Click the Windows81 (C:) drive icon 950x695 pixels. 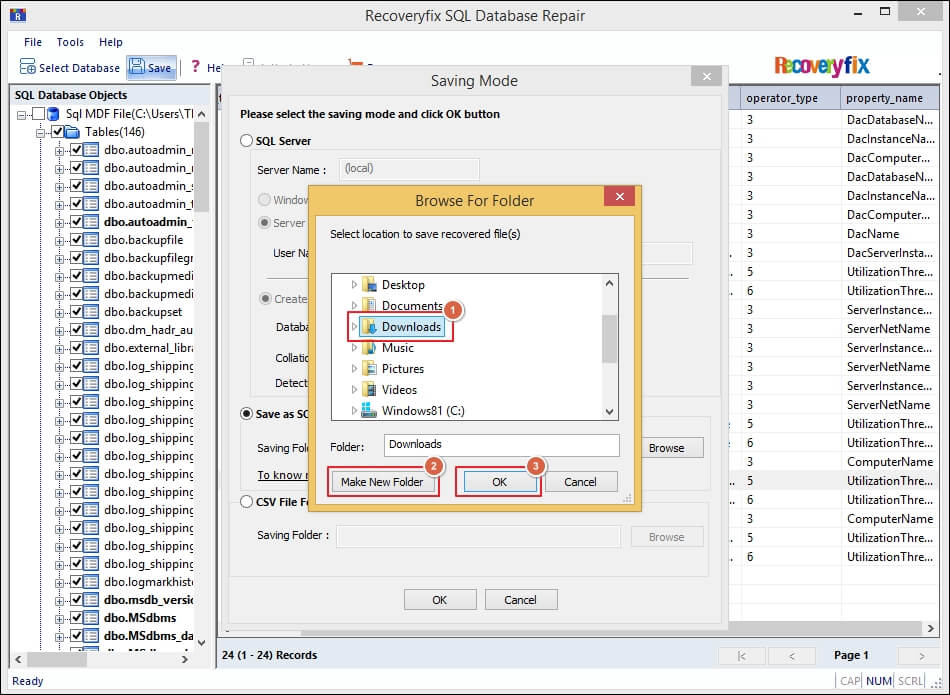369,410
